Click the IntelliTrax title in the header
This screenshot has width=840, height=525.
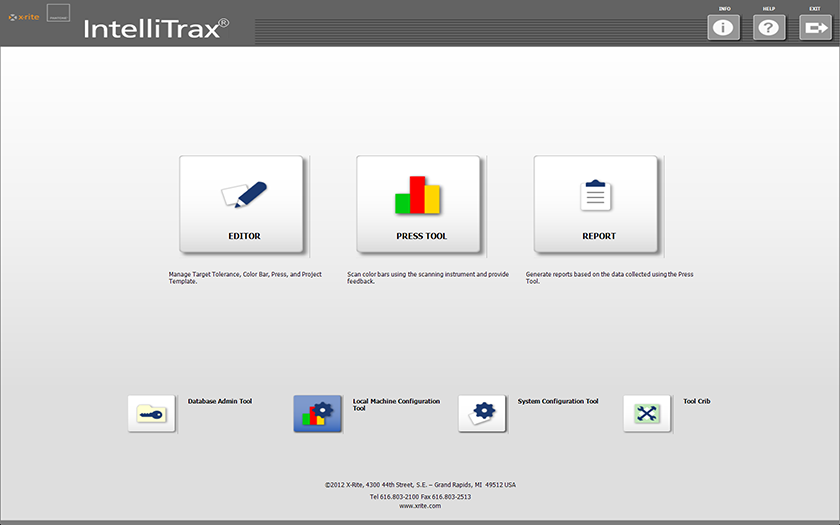click(156, 29)
